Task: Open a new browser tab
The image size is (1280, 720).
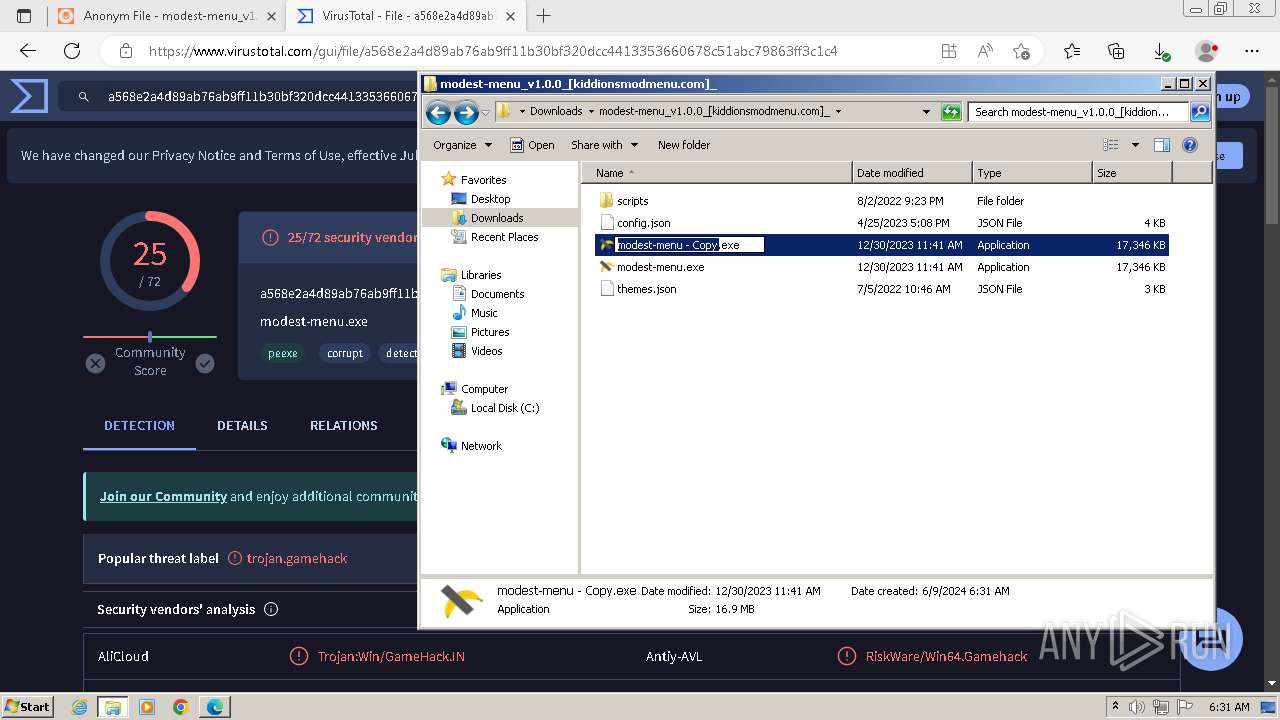Action: click(x=544, y=16)
